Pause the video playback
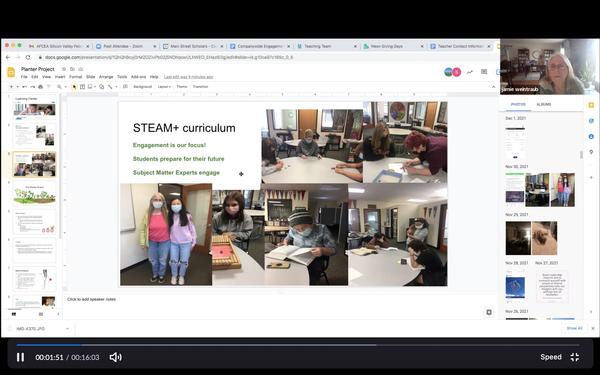This screenshot has height=375, width=600. 20,357
